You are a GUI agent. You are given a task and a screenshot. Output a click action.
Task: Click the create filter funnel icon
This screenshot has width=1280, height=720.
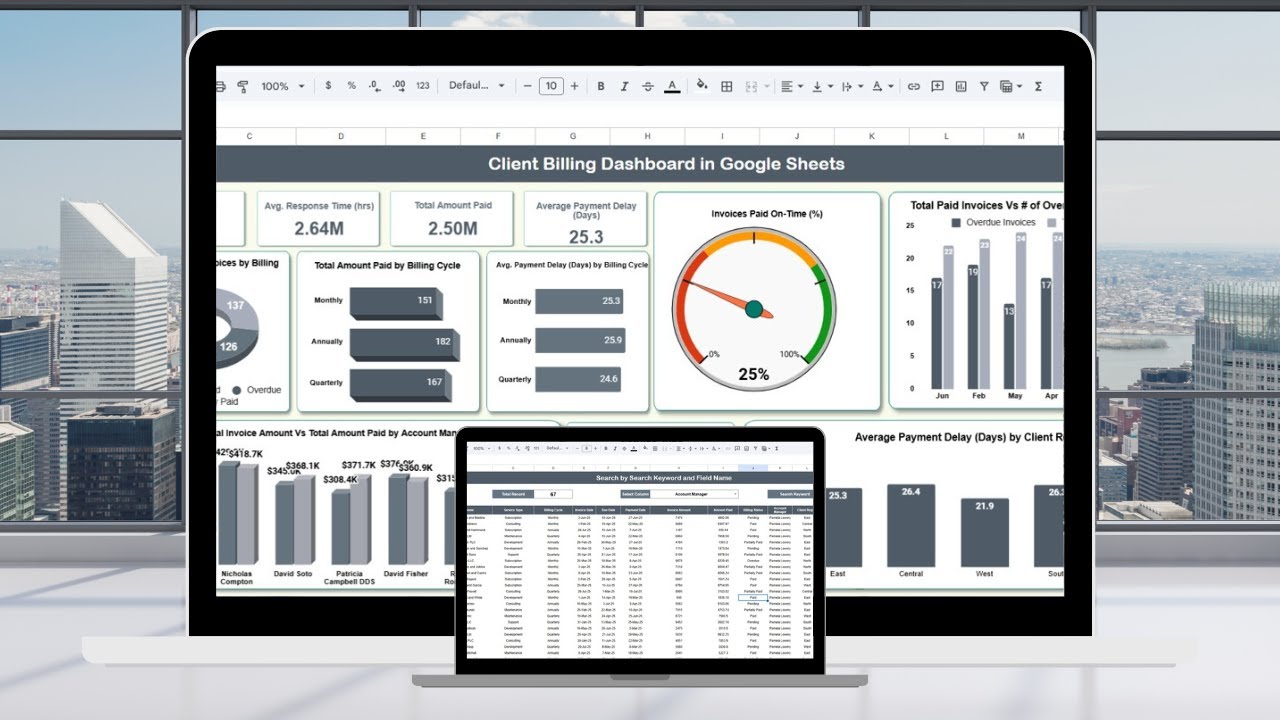[x=984, y=86]
